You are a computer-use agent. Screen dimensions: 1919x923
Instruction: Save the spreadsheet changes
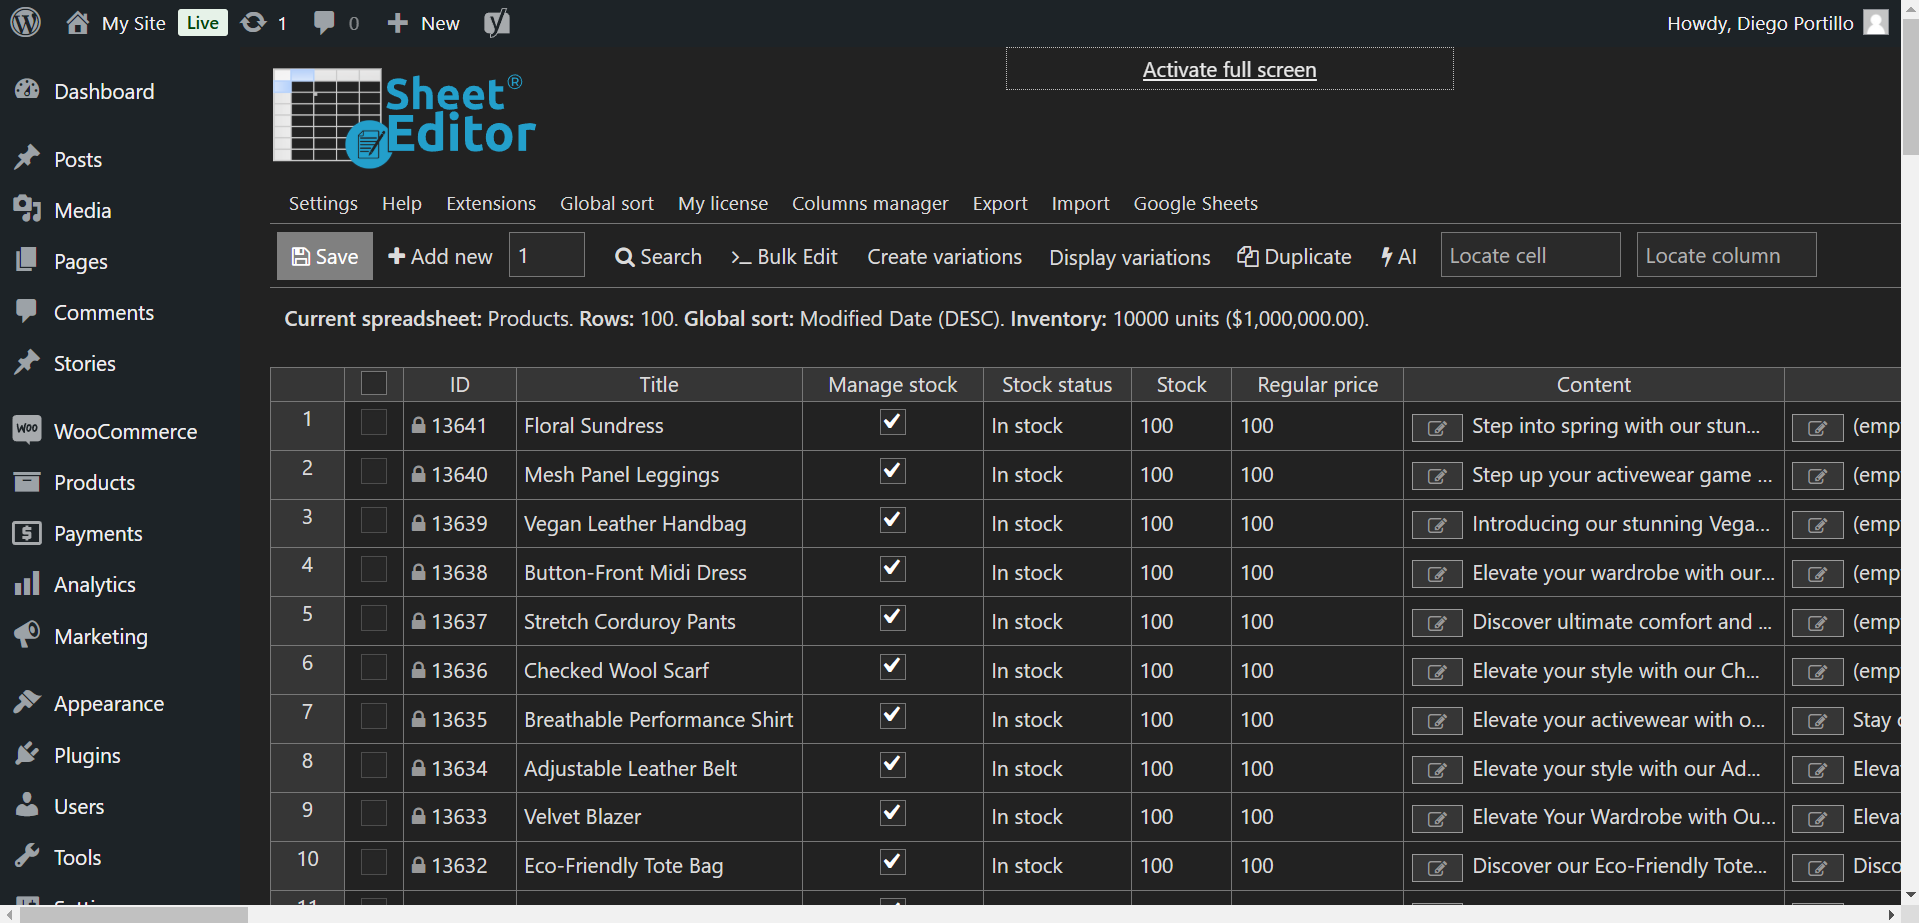[325, 257]
